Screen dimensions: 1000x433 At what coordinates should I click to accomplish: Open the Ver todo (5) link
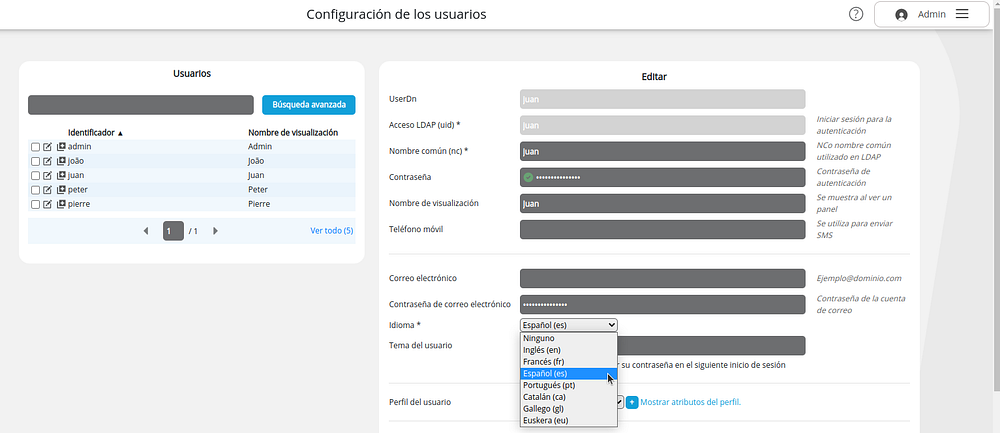click(x=332, y=231)
